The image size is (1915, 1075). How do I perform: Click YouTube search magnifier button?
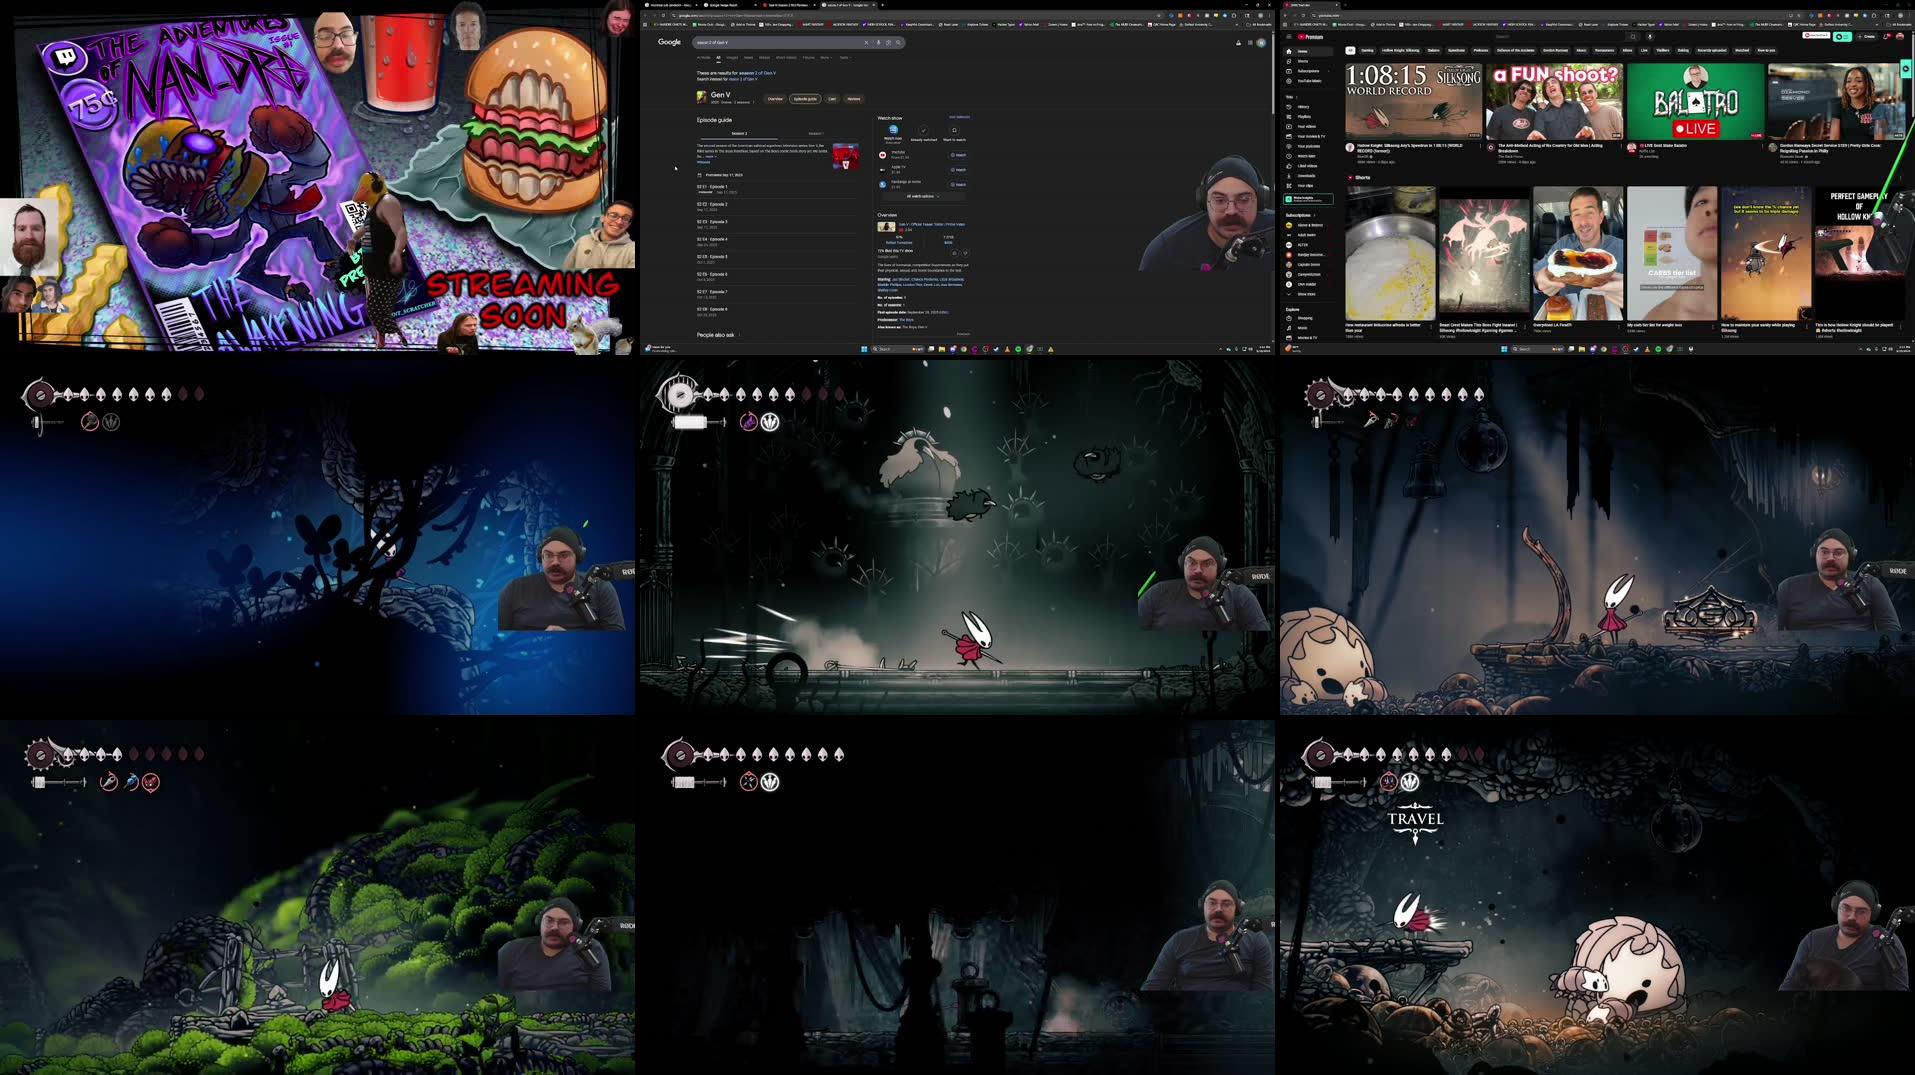point(1633,36)
